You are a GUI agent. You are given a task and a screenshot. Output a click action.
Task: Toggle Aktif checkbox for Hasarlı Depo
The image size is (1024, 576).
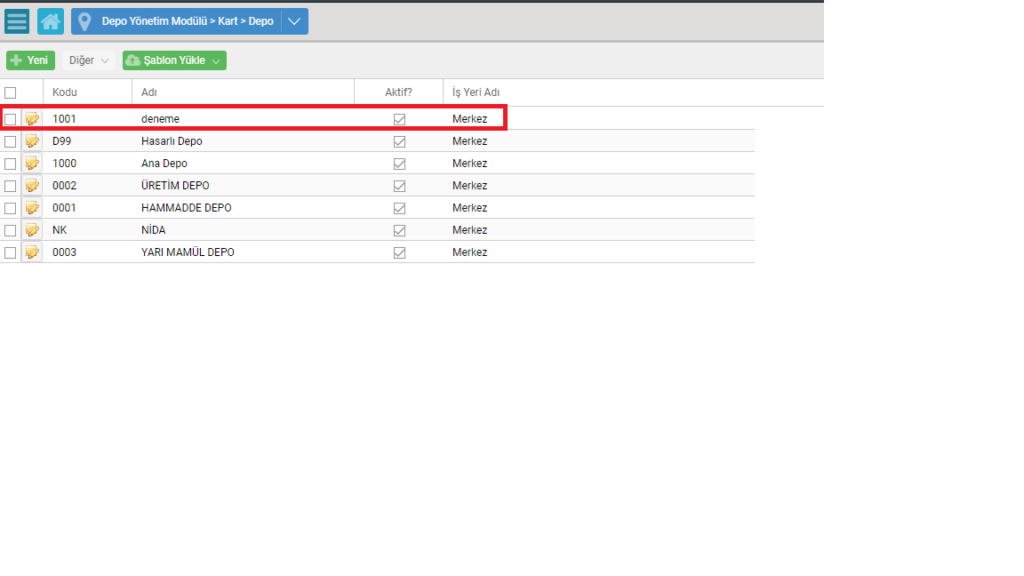(399, 142)
